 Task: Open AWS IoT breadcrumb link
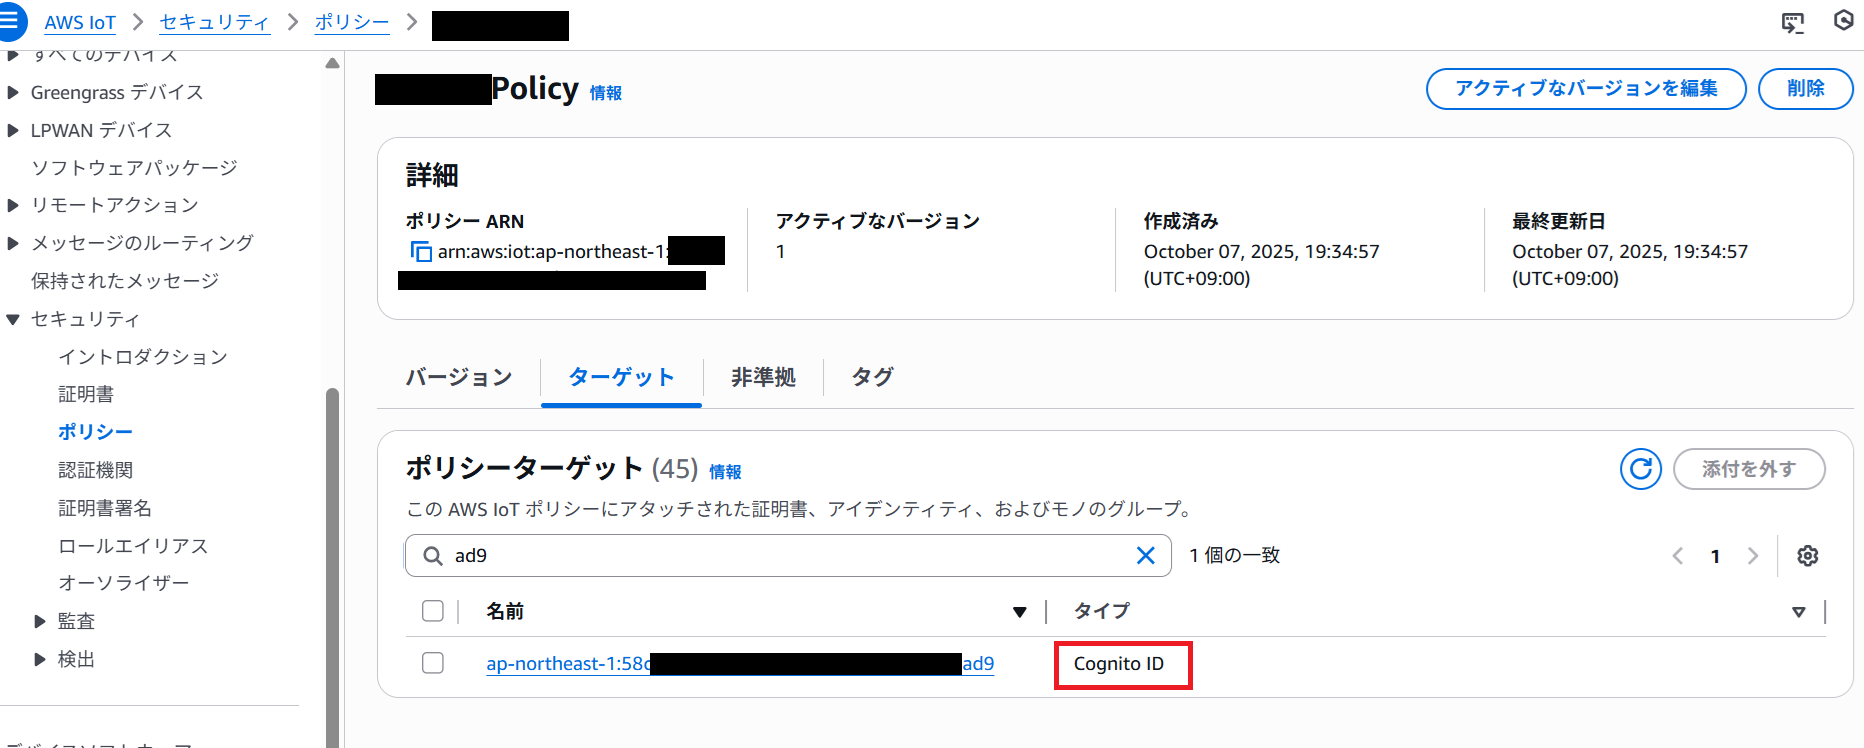tap(80, 22)
